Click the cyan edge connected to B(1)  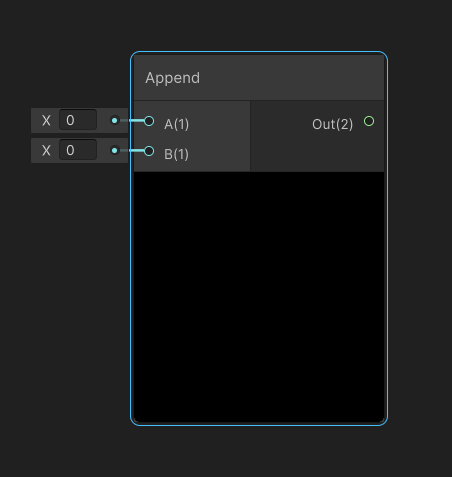pos(132,151)
